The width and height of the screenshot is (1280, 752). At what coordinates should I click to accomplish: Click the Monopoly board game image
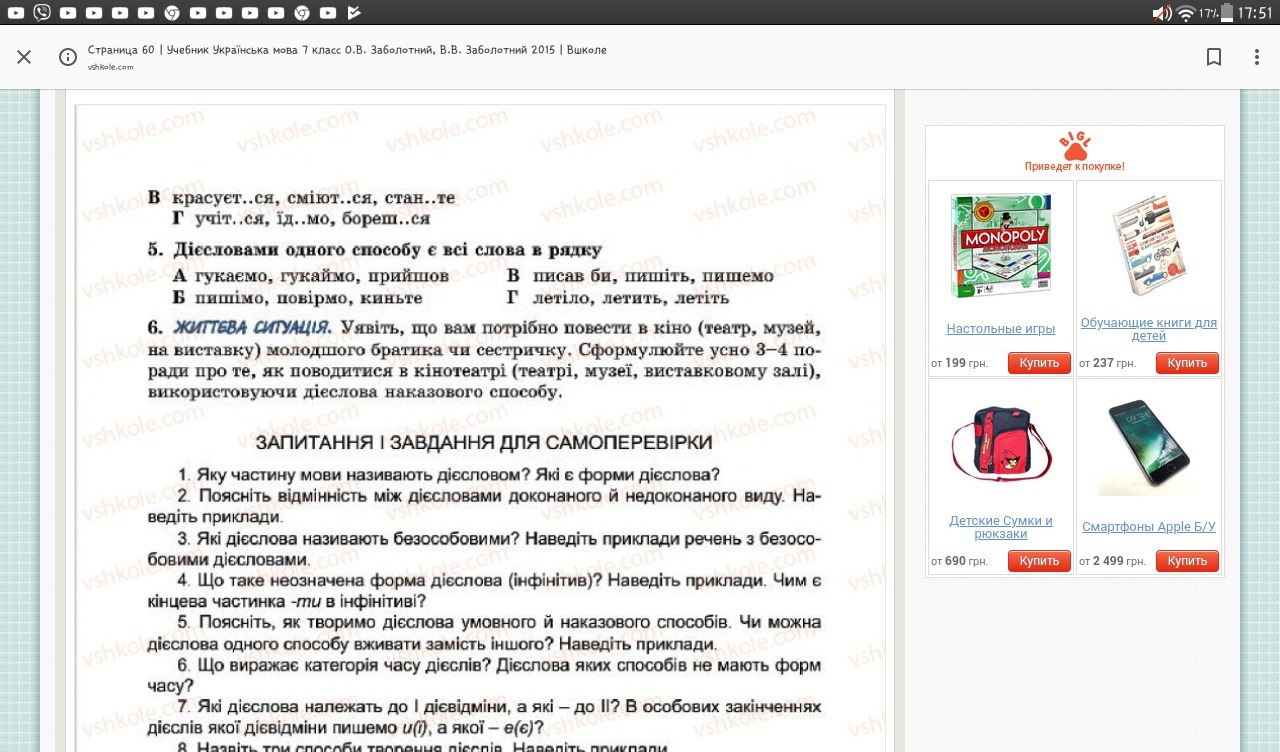[1000, 246]
